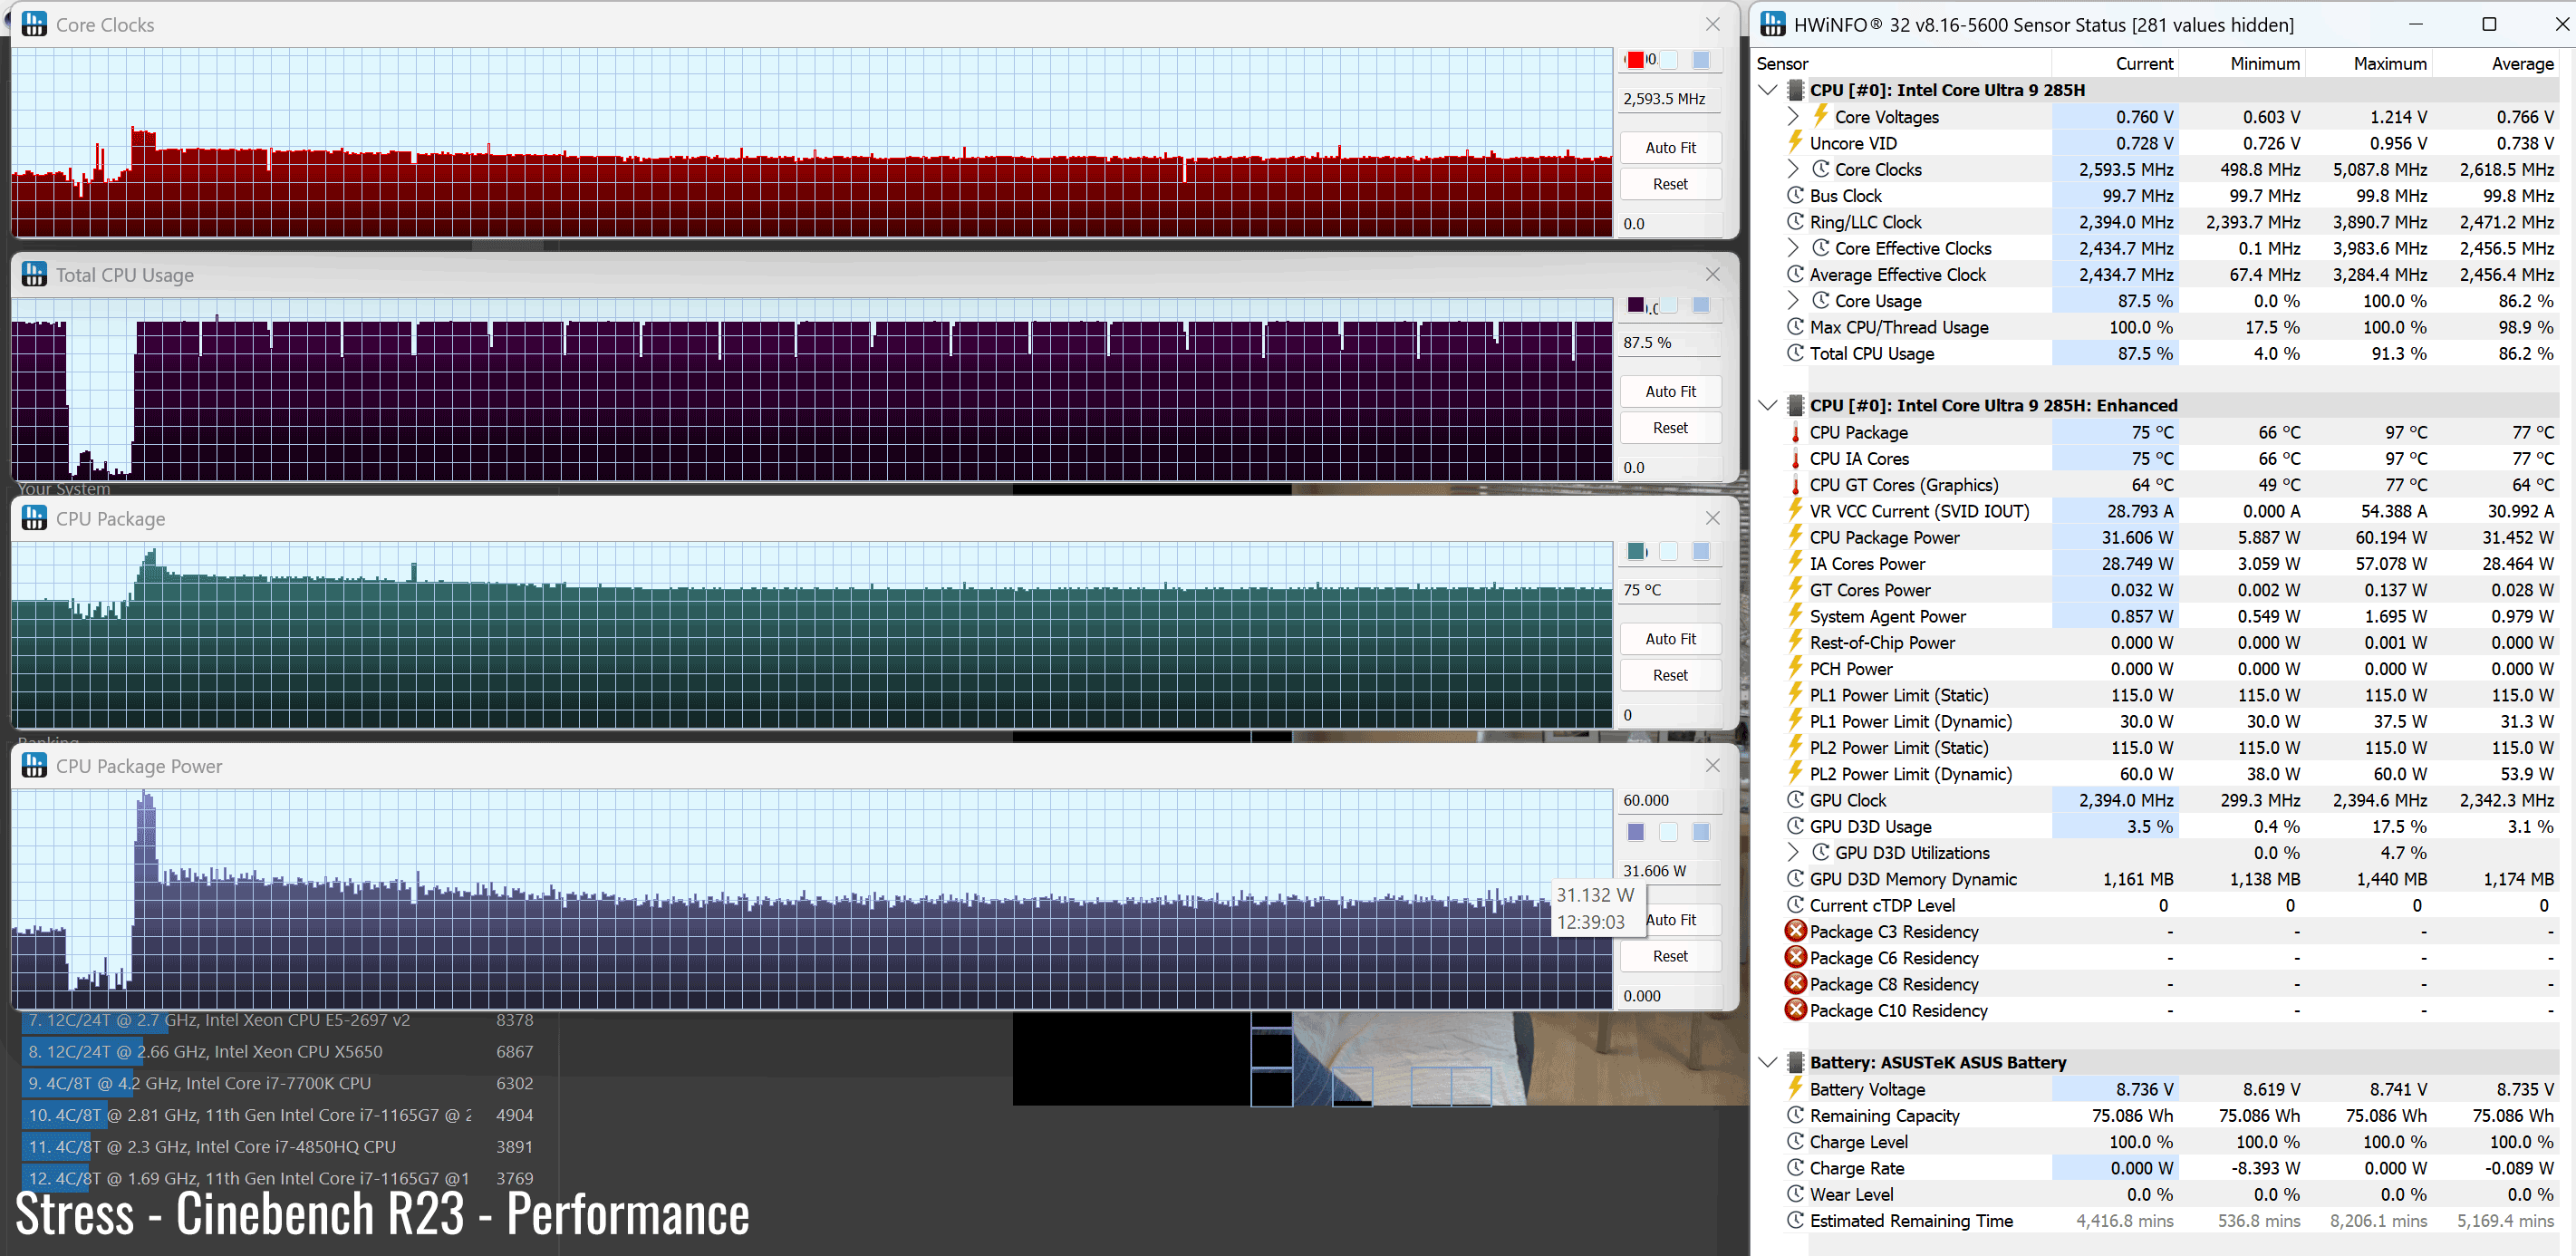Click the Minimum column header
The width and height of the screenshot is (2576, 1256).
(x=2242, y=63)
